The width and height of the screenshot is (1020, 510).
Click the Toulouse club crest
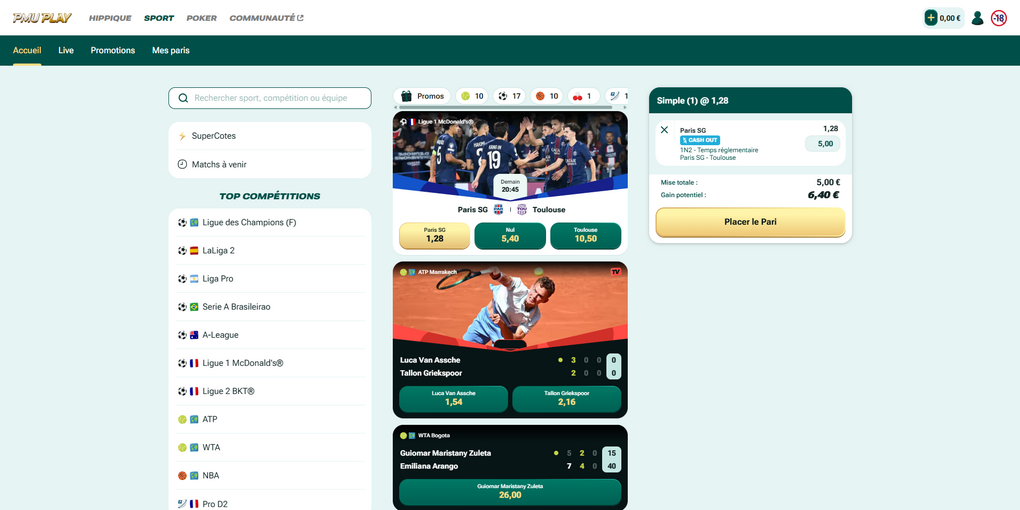tap(522, 209)
